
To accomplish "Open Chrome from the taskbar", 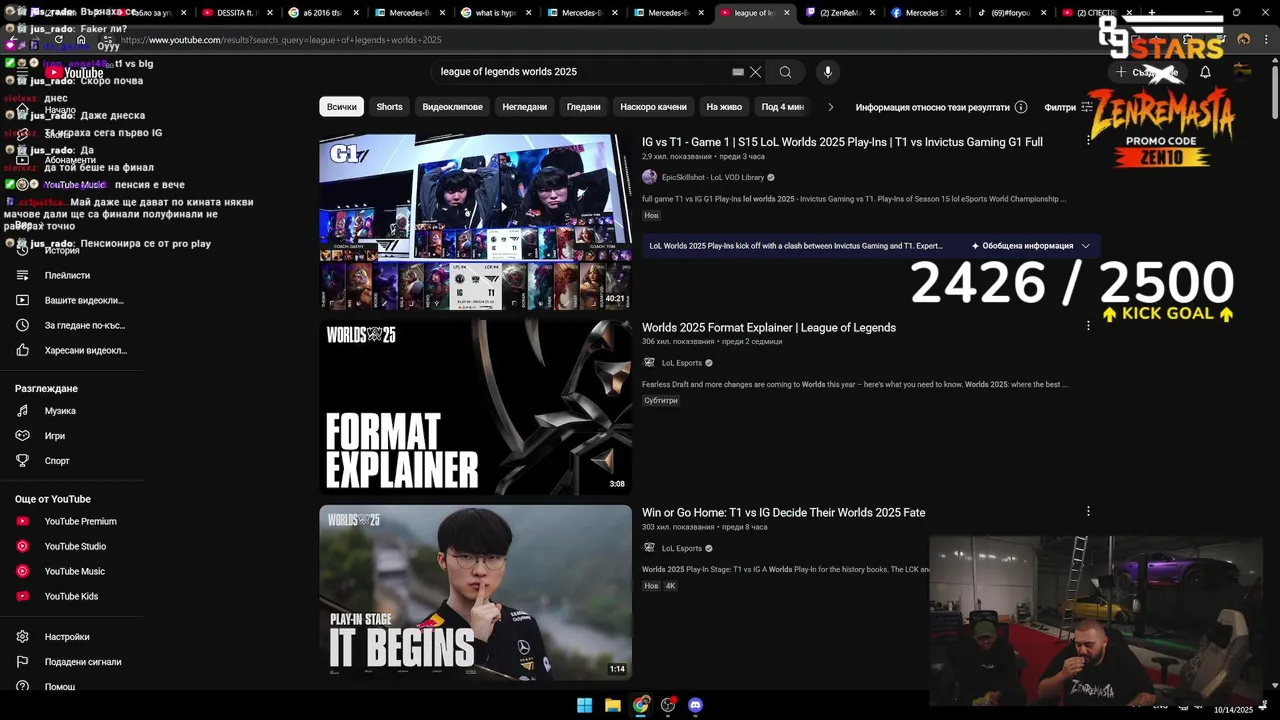I will click(x=640, y=705).
